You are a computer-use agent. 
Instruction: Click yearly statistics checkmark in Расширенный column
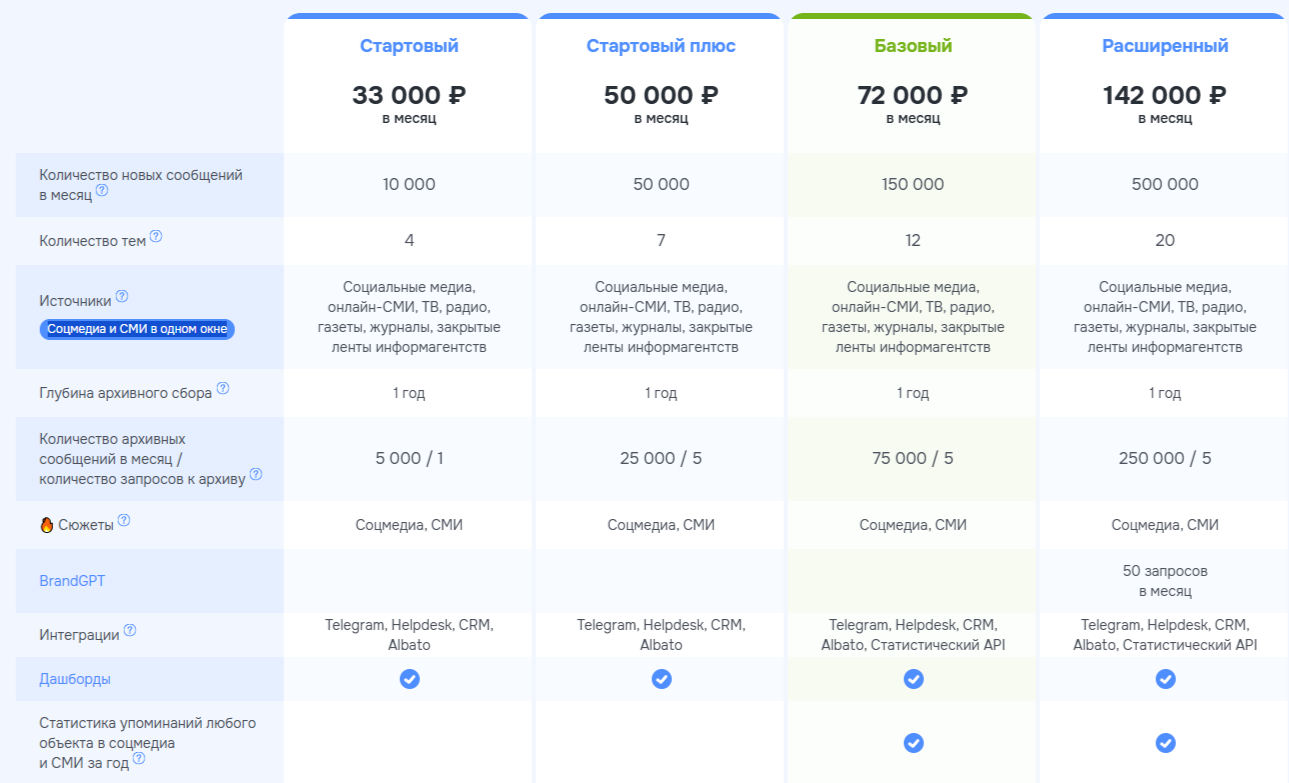[x=1165, y=743]
